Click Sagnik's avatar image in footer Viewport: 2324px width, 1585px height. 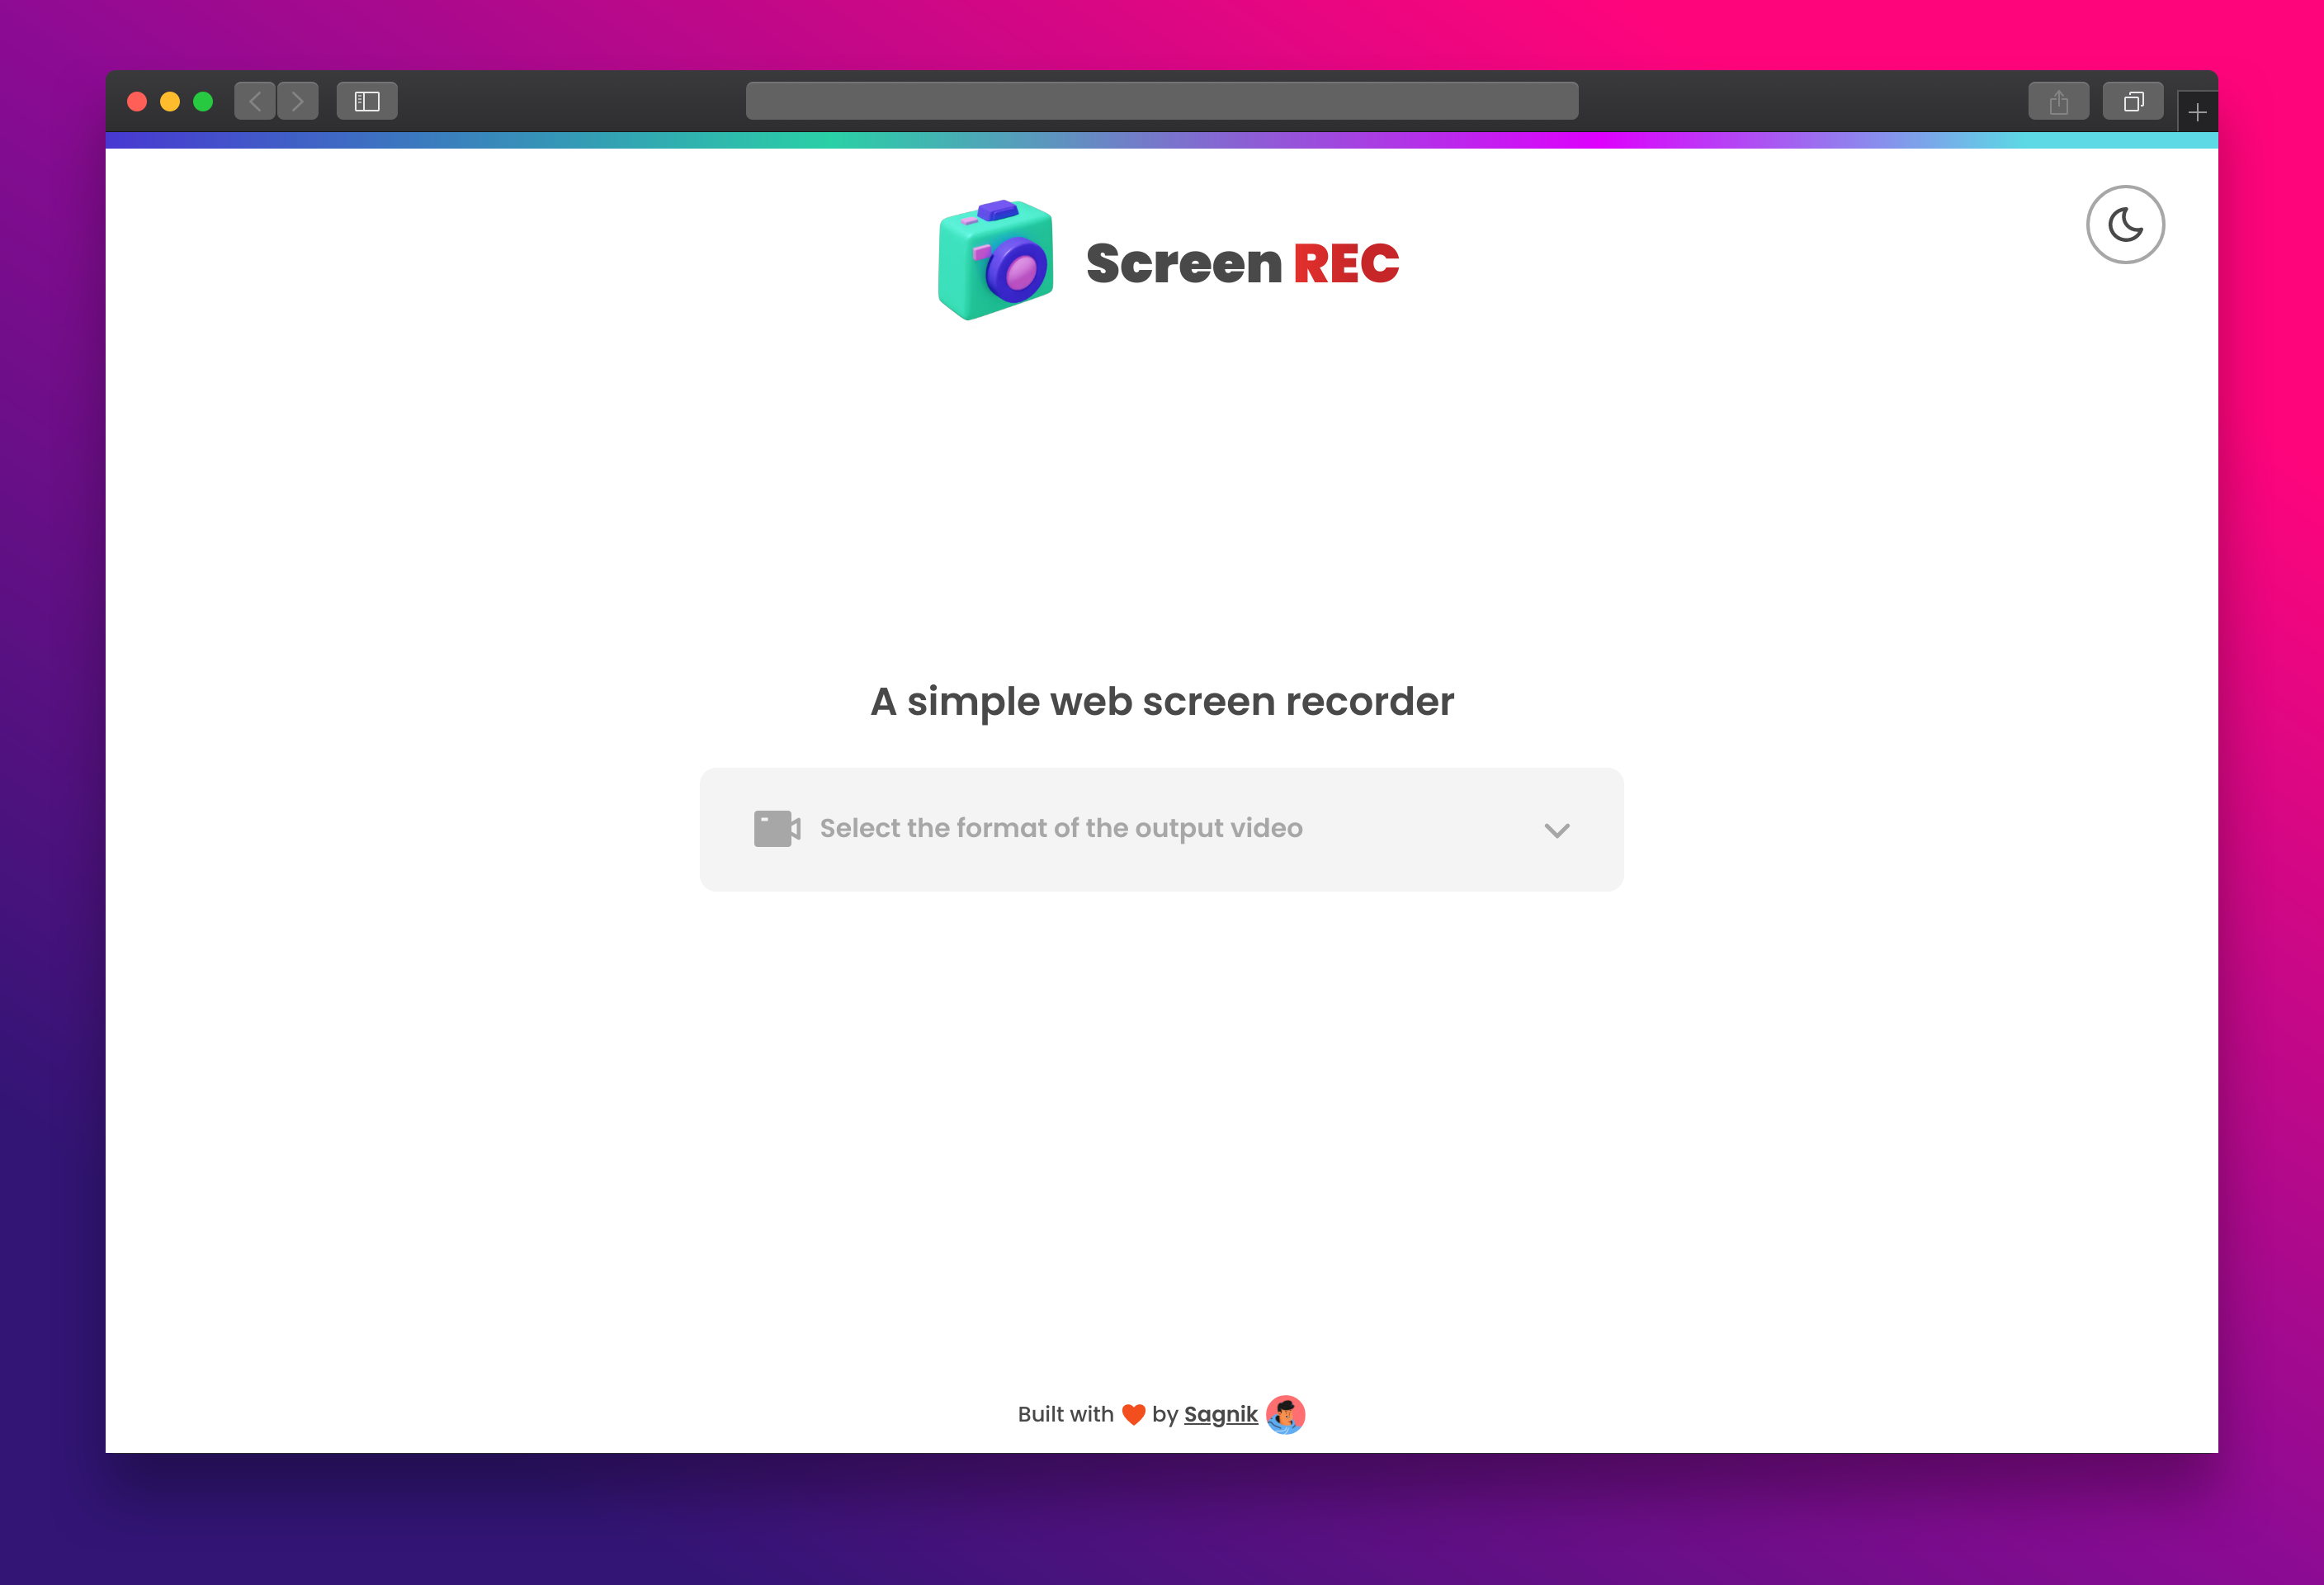pyautogui.click(x=1285, y=1414)
